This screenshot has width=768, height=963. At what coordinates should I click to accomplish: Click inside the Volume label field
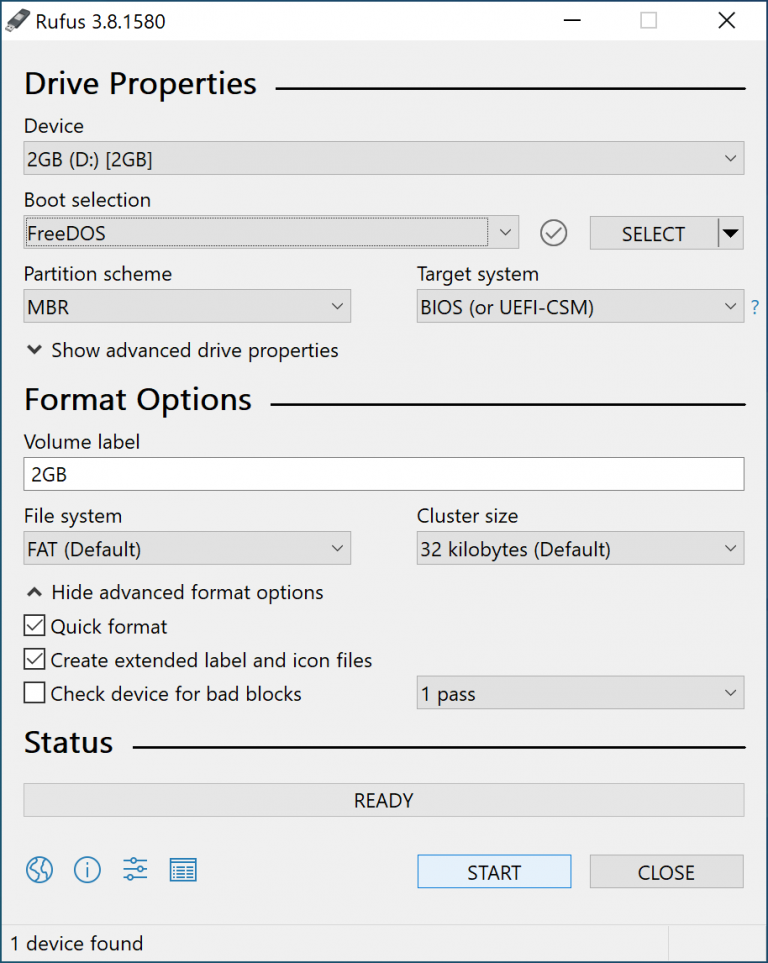(x=383, y=473)
